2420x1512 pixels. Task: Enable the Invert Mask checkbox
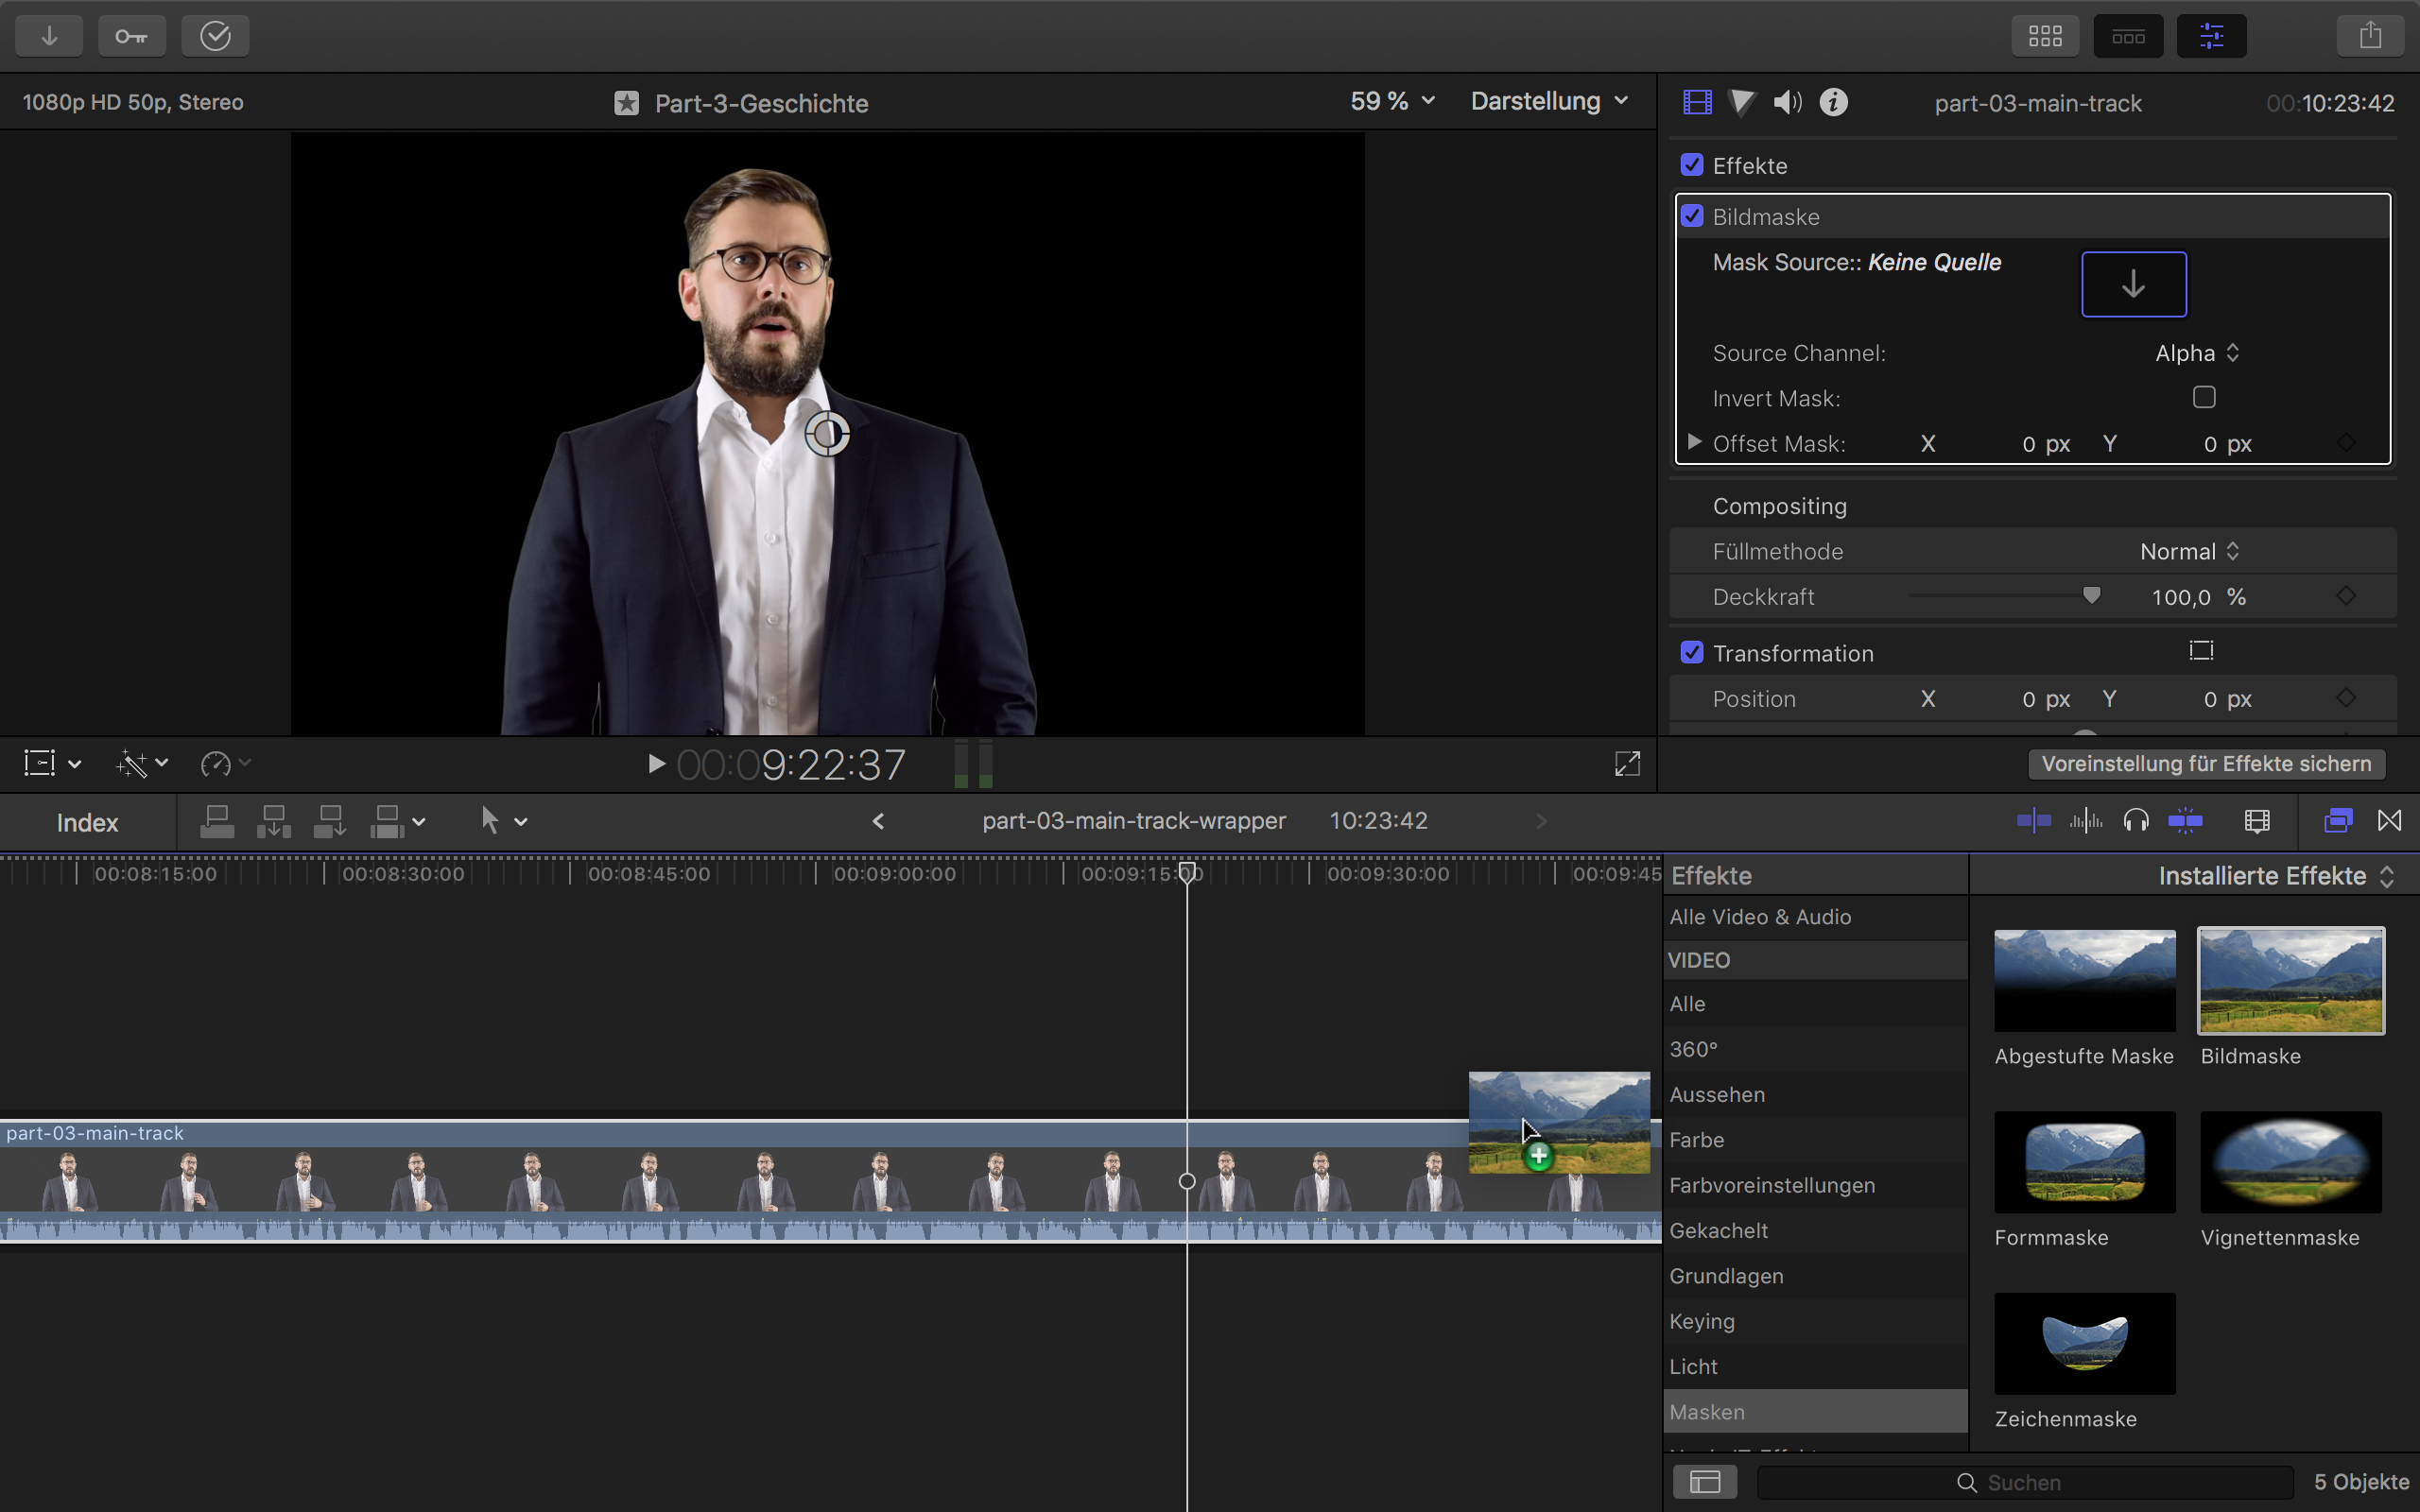click(2204, 397)
